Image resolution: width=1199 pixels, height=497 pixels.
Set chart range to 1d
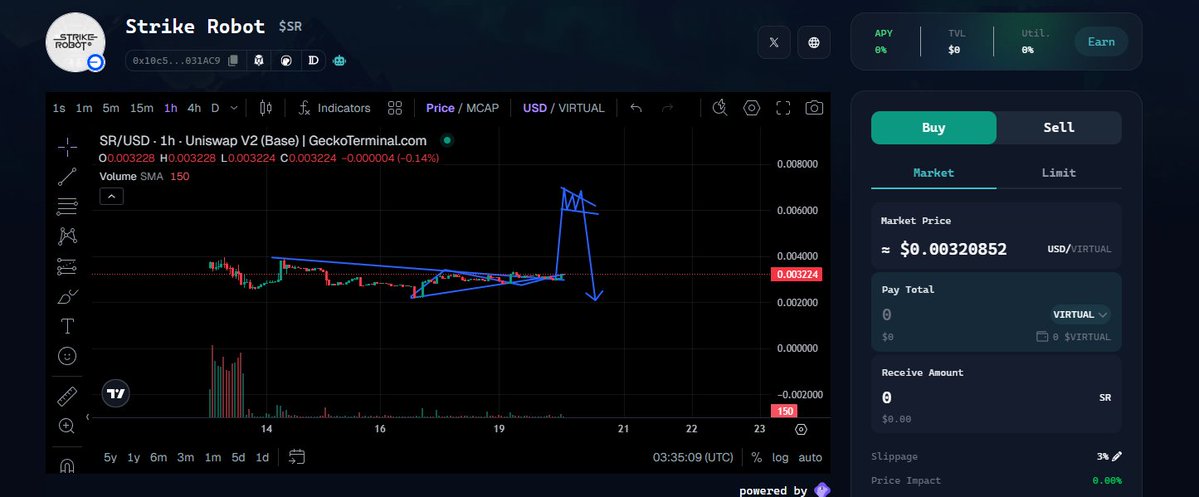(x=262, y=457)
